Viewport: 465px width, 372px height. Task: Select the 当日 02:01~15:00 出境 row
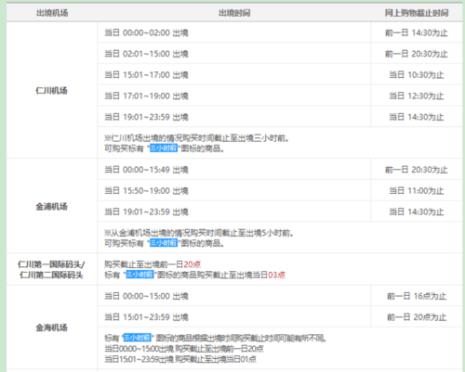(x=234, y=54)
